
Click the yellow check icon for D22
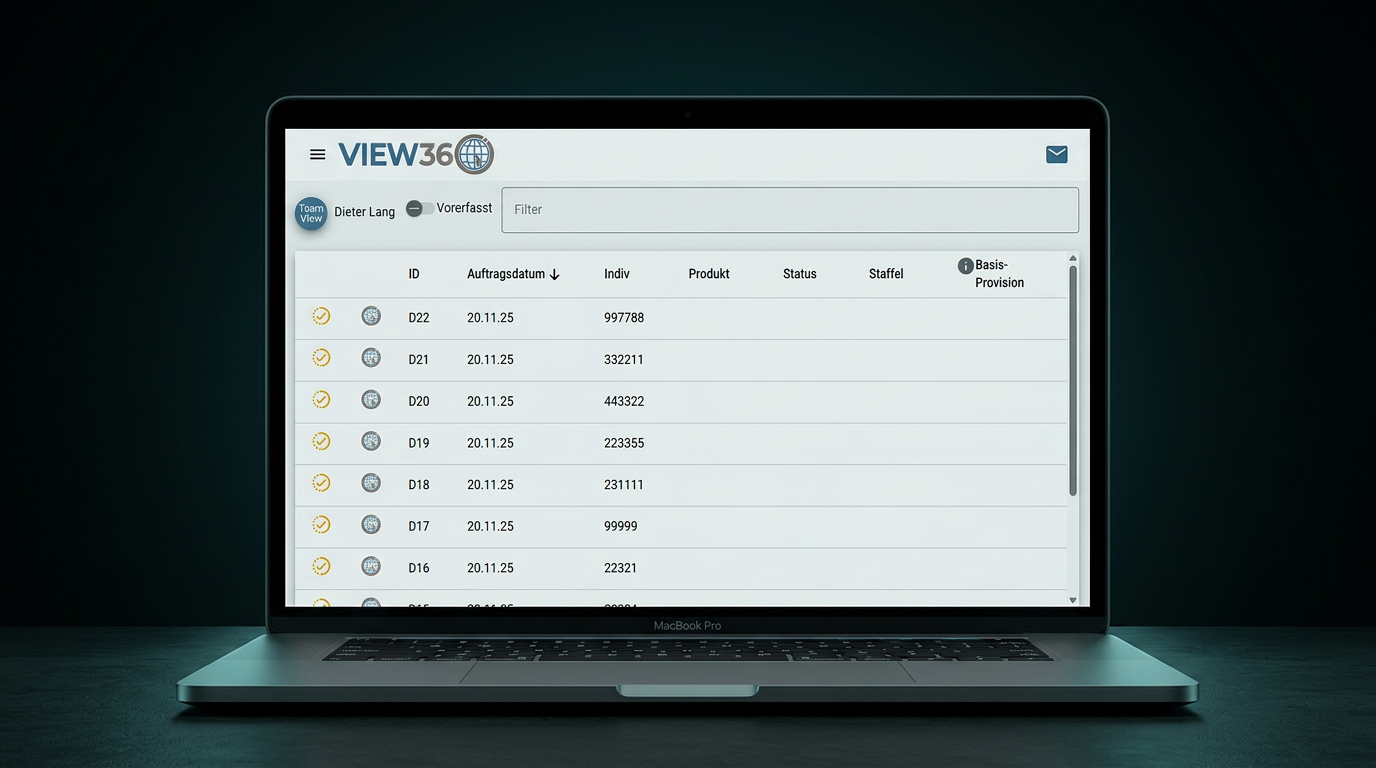[321, 316]
